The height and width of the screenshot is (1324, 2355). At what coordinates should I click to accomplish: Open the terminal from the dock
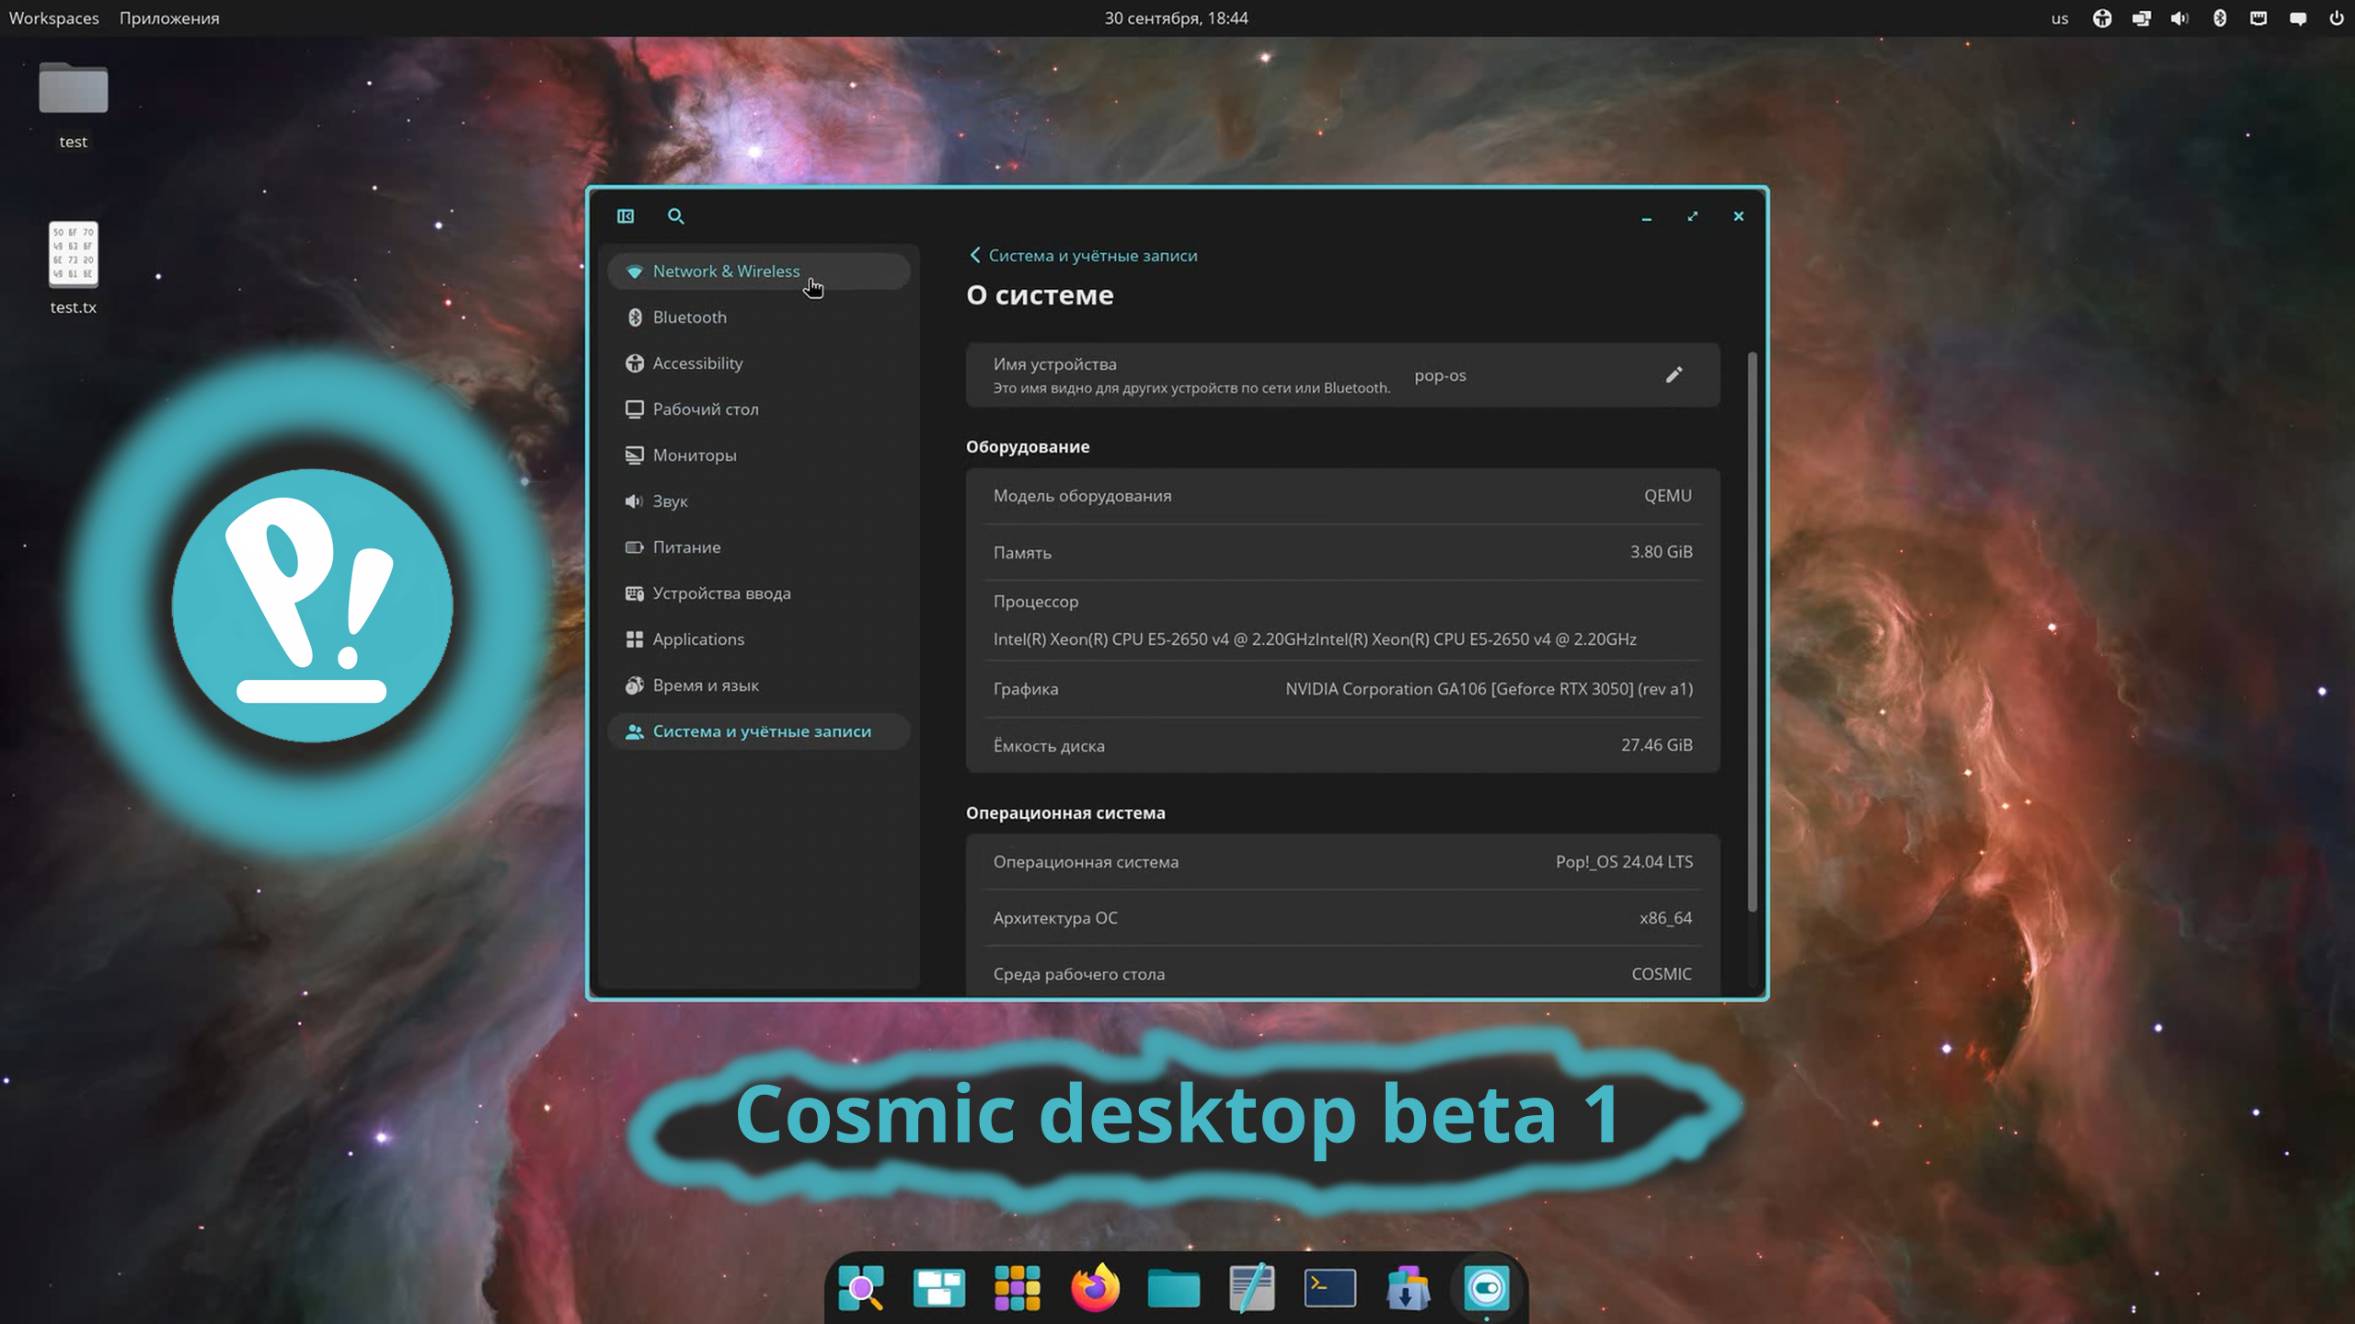(x=1328, y=1288)
